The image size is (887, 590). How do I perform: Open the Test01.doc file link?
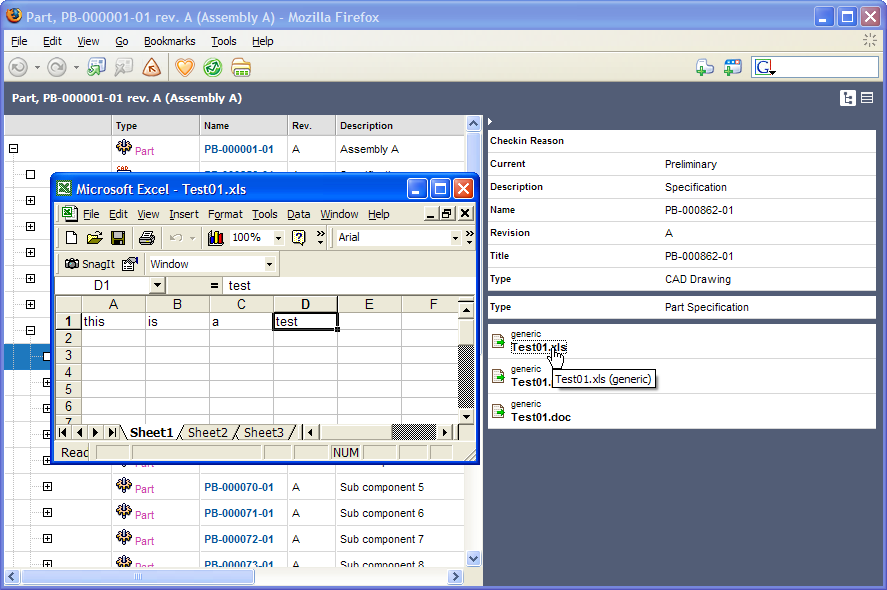click(x=541, y=416)
